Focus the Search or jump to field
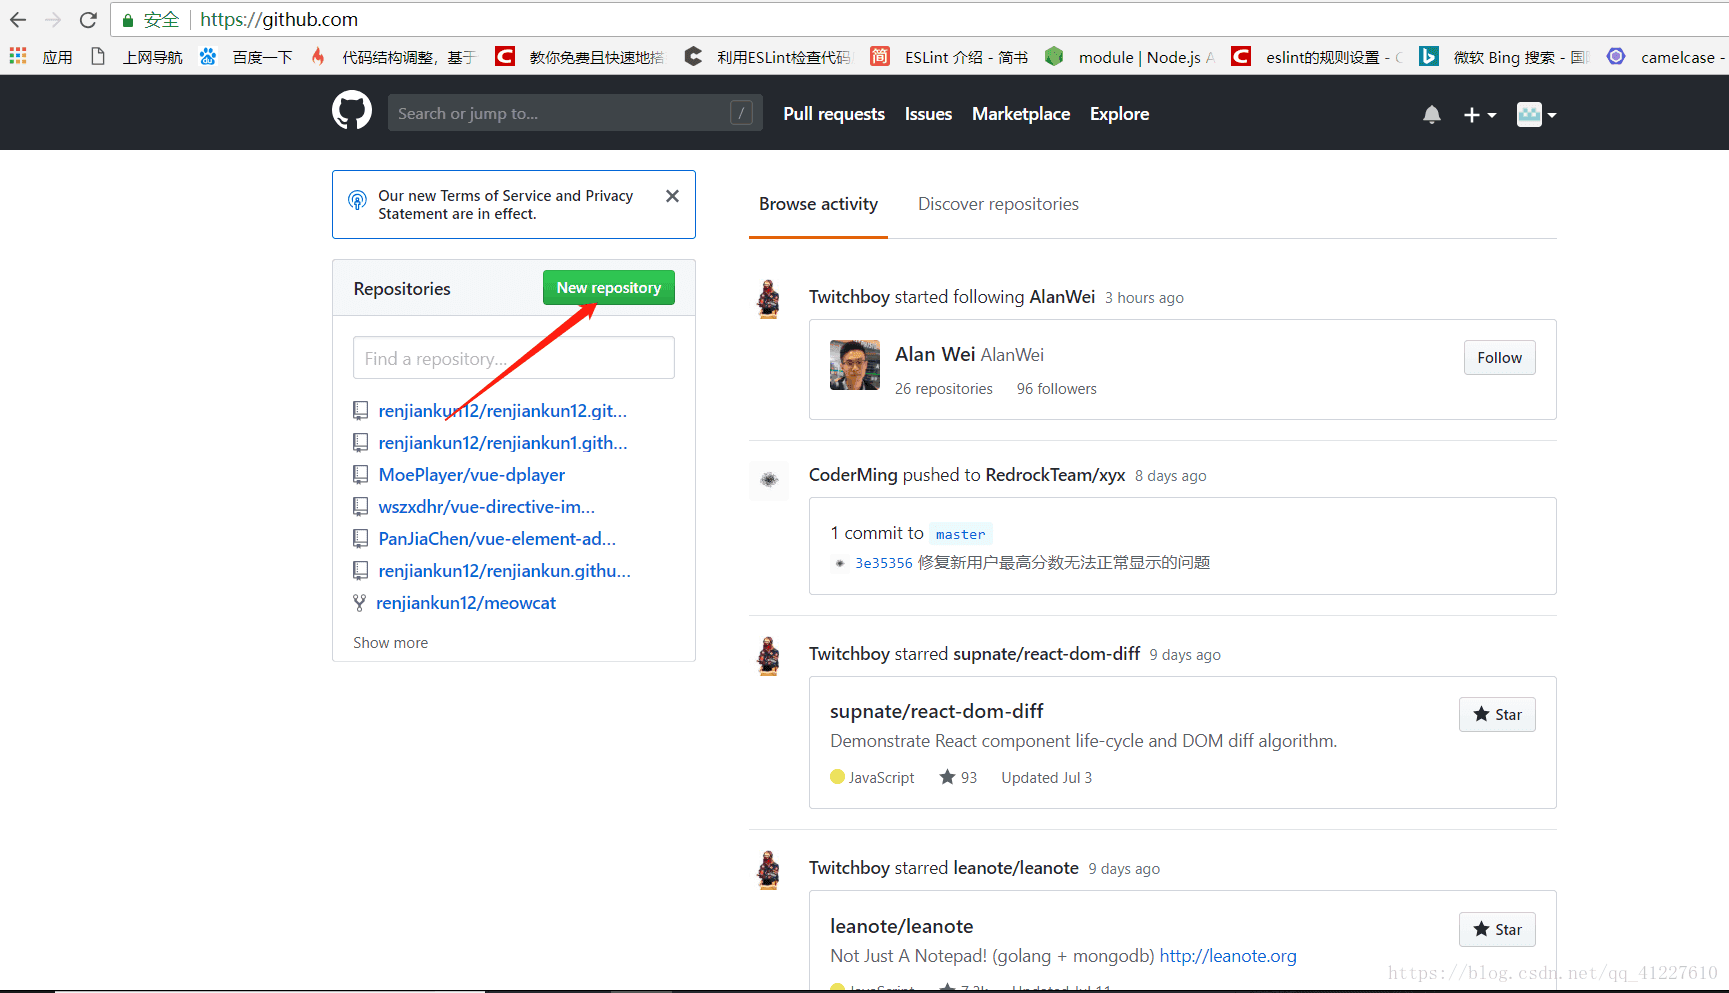The image size is (1729, 993). (575, 113)
